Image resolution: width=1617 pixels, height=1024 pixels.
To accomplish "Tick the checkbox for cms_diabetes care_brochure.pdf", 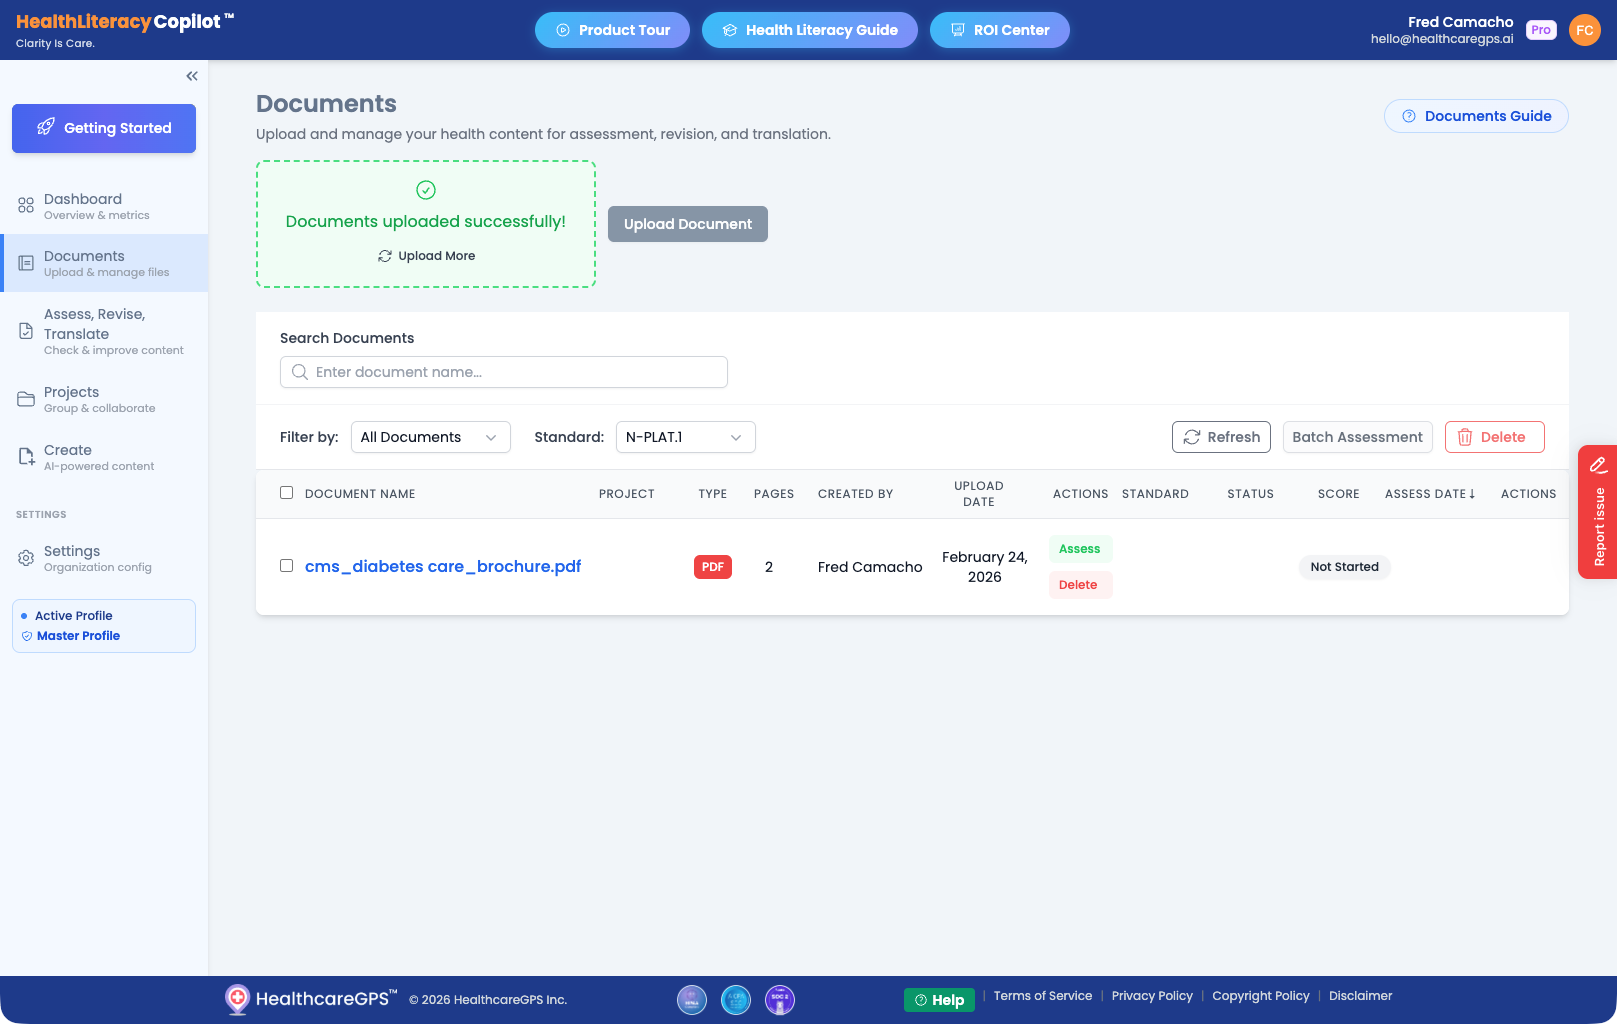I will [286, 565].
